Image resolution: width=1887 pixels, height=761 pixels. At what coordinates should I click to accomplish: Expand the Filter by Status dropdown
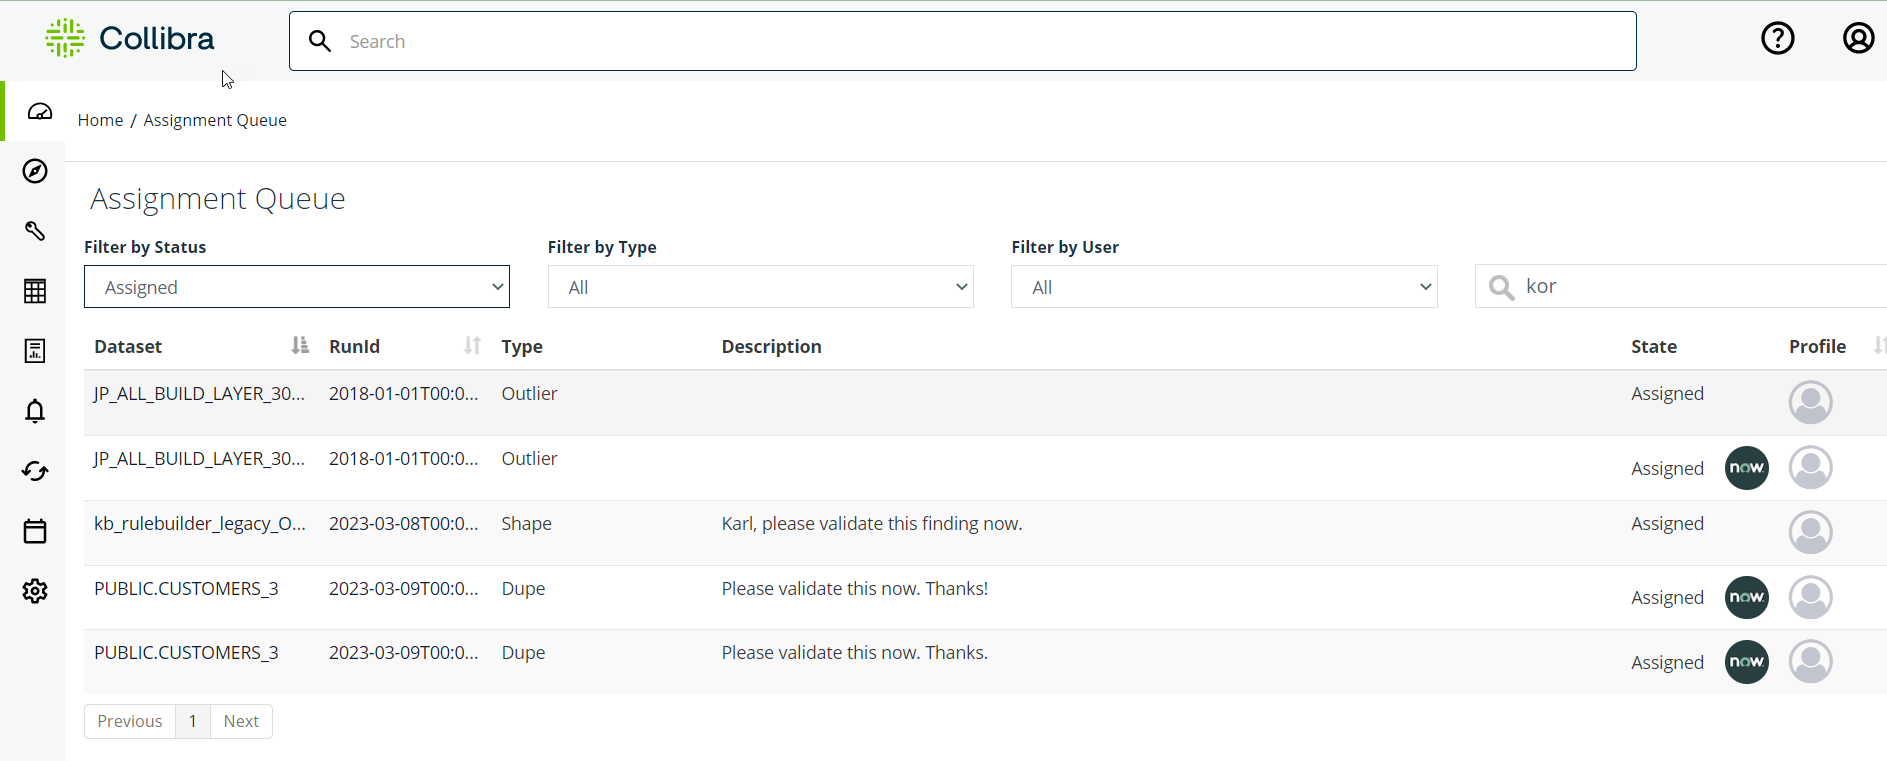[297, 287]
